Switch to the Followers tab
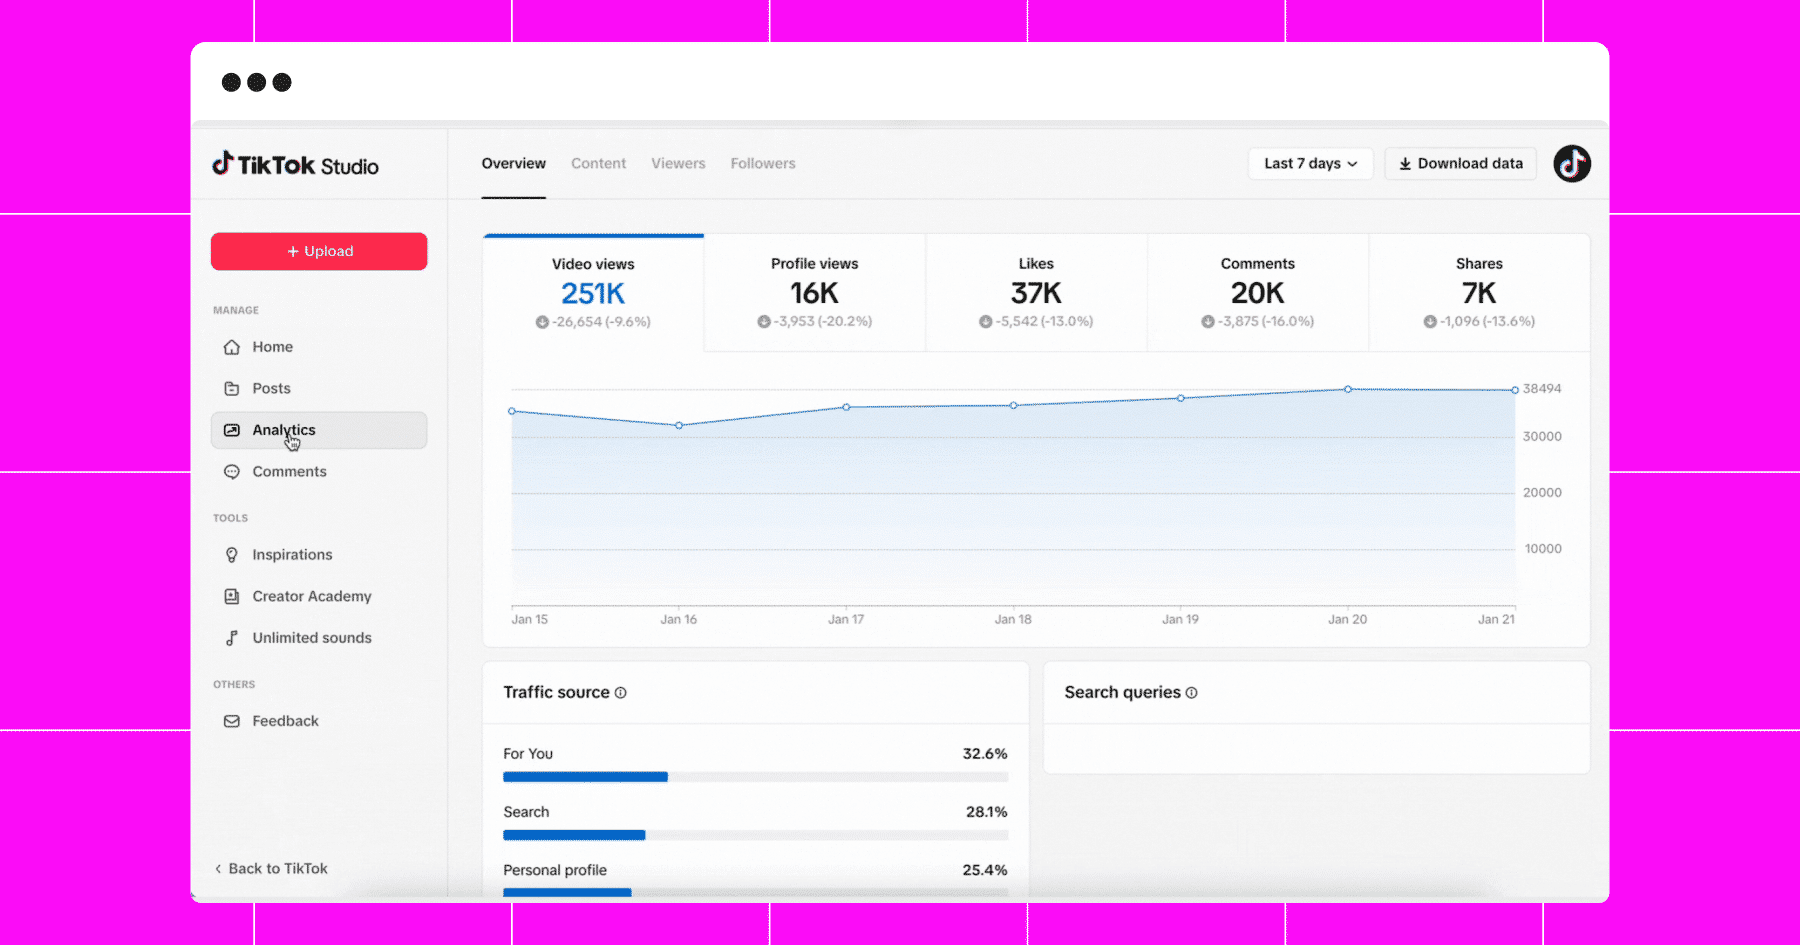The width and height of the screenshot is (1800, 945). pyautogui.click(x=763, y=163)
